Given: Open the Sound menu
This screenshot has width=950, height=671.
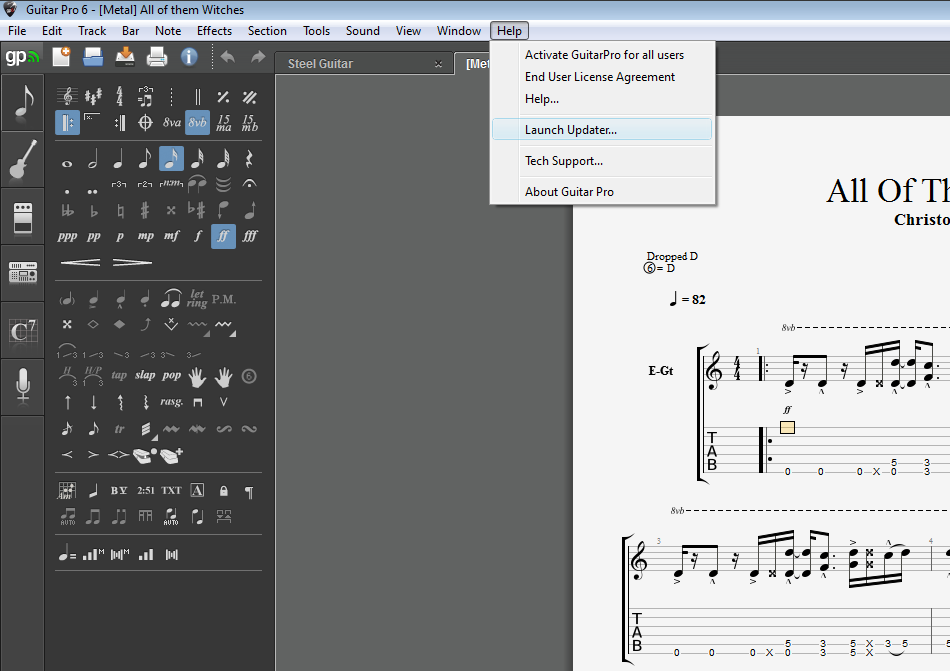Looking at the screenshot, I should pos(363,30).
